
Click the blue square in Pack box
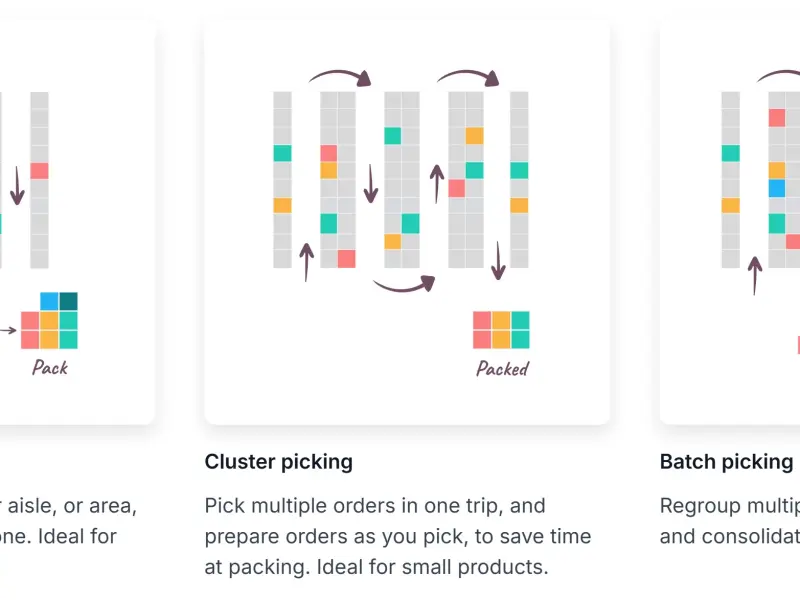pyautogui.click(x=49, y=301)
